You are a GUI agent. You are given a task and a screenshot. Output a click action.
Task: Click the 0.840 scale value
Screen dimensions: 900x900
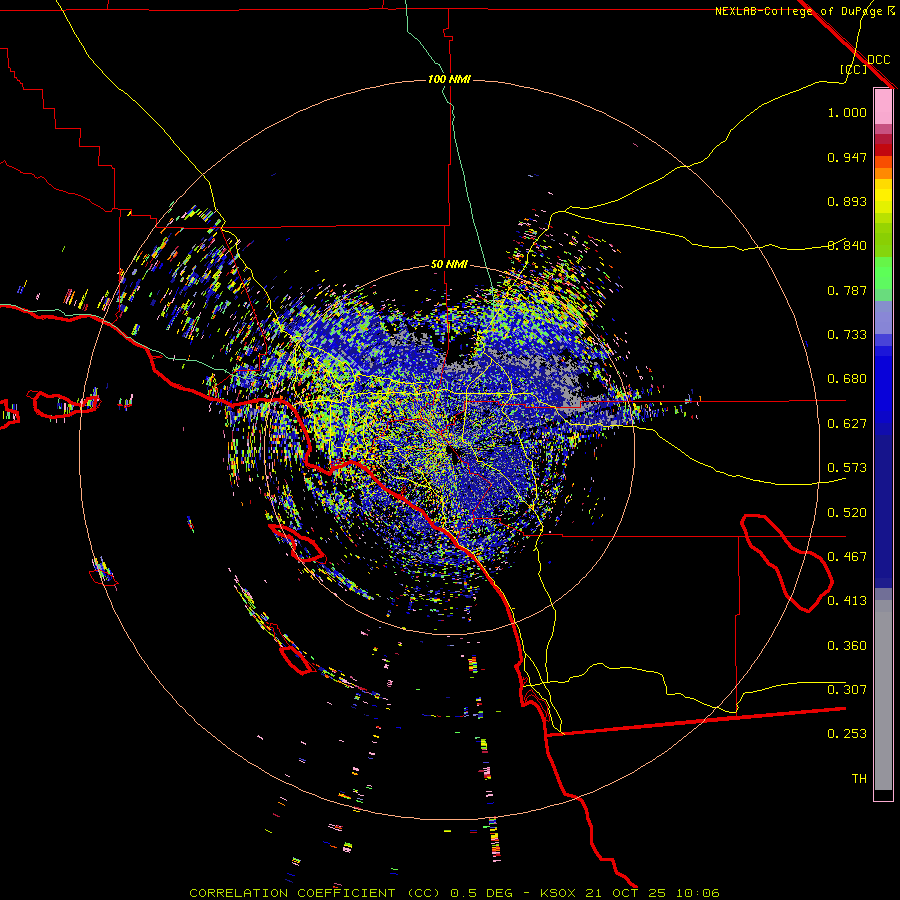[847, 246]
